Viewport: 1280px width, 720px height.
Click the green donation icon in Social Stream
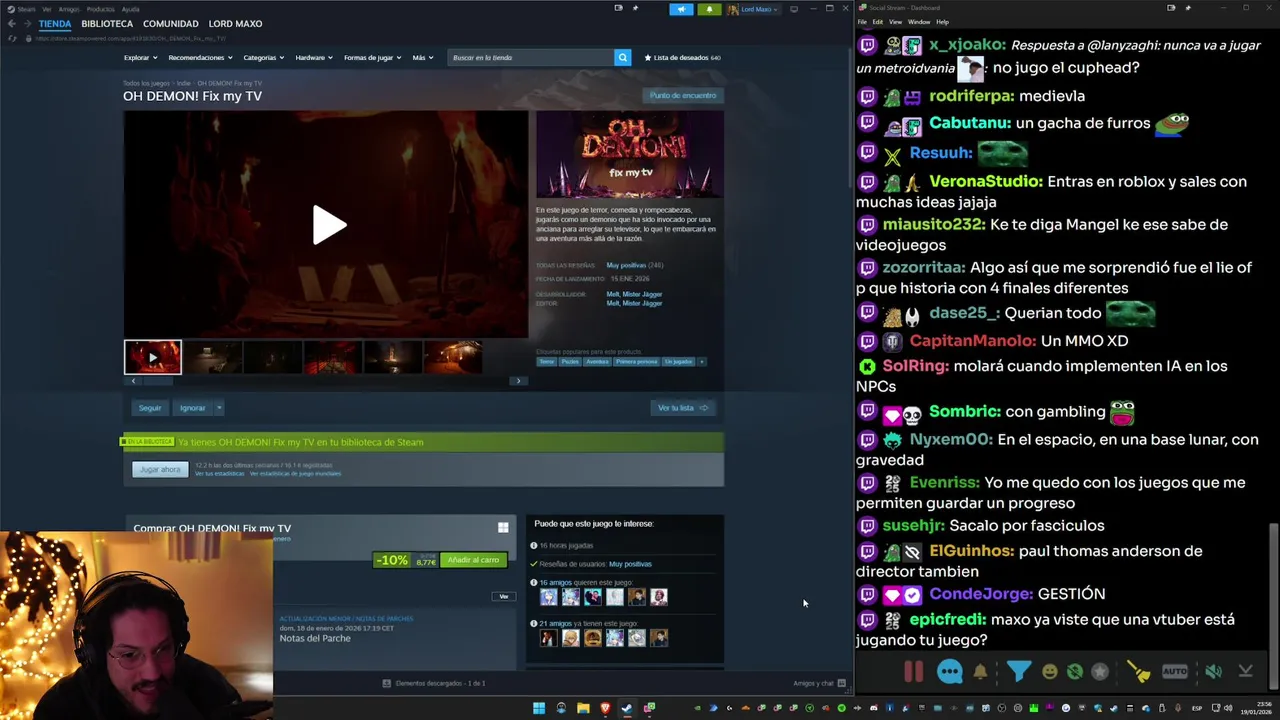click(1074, 672)
